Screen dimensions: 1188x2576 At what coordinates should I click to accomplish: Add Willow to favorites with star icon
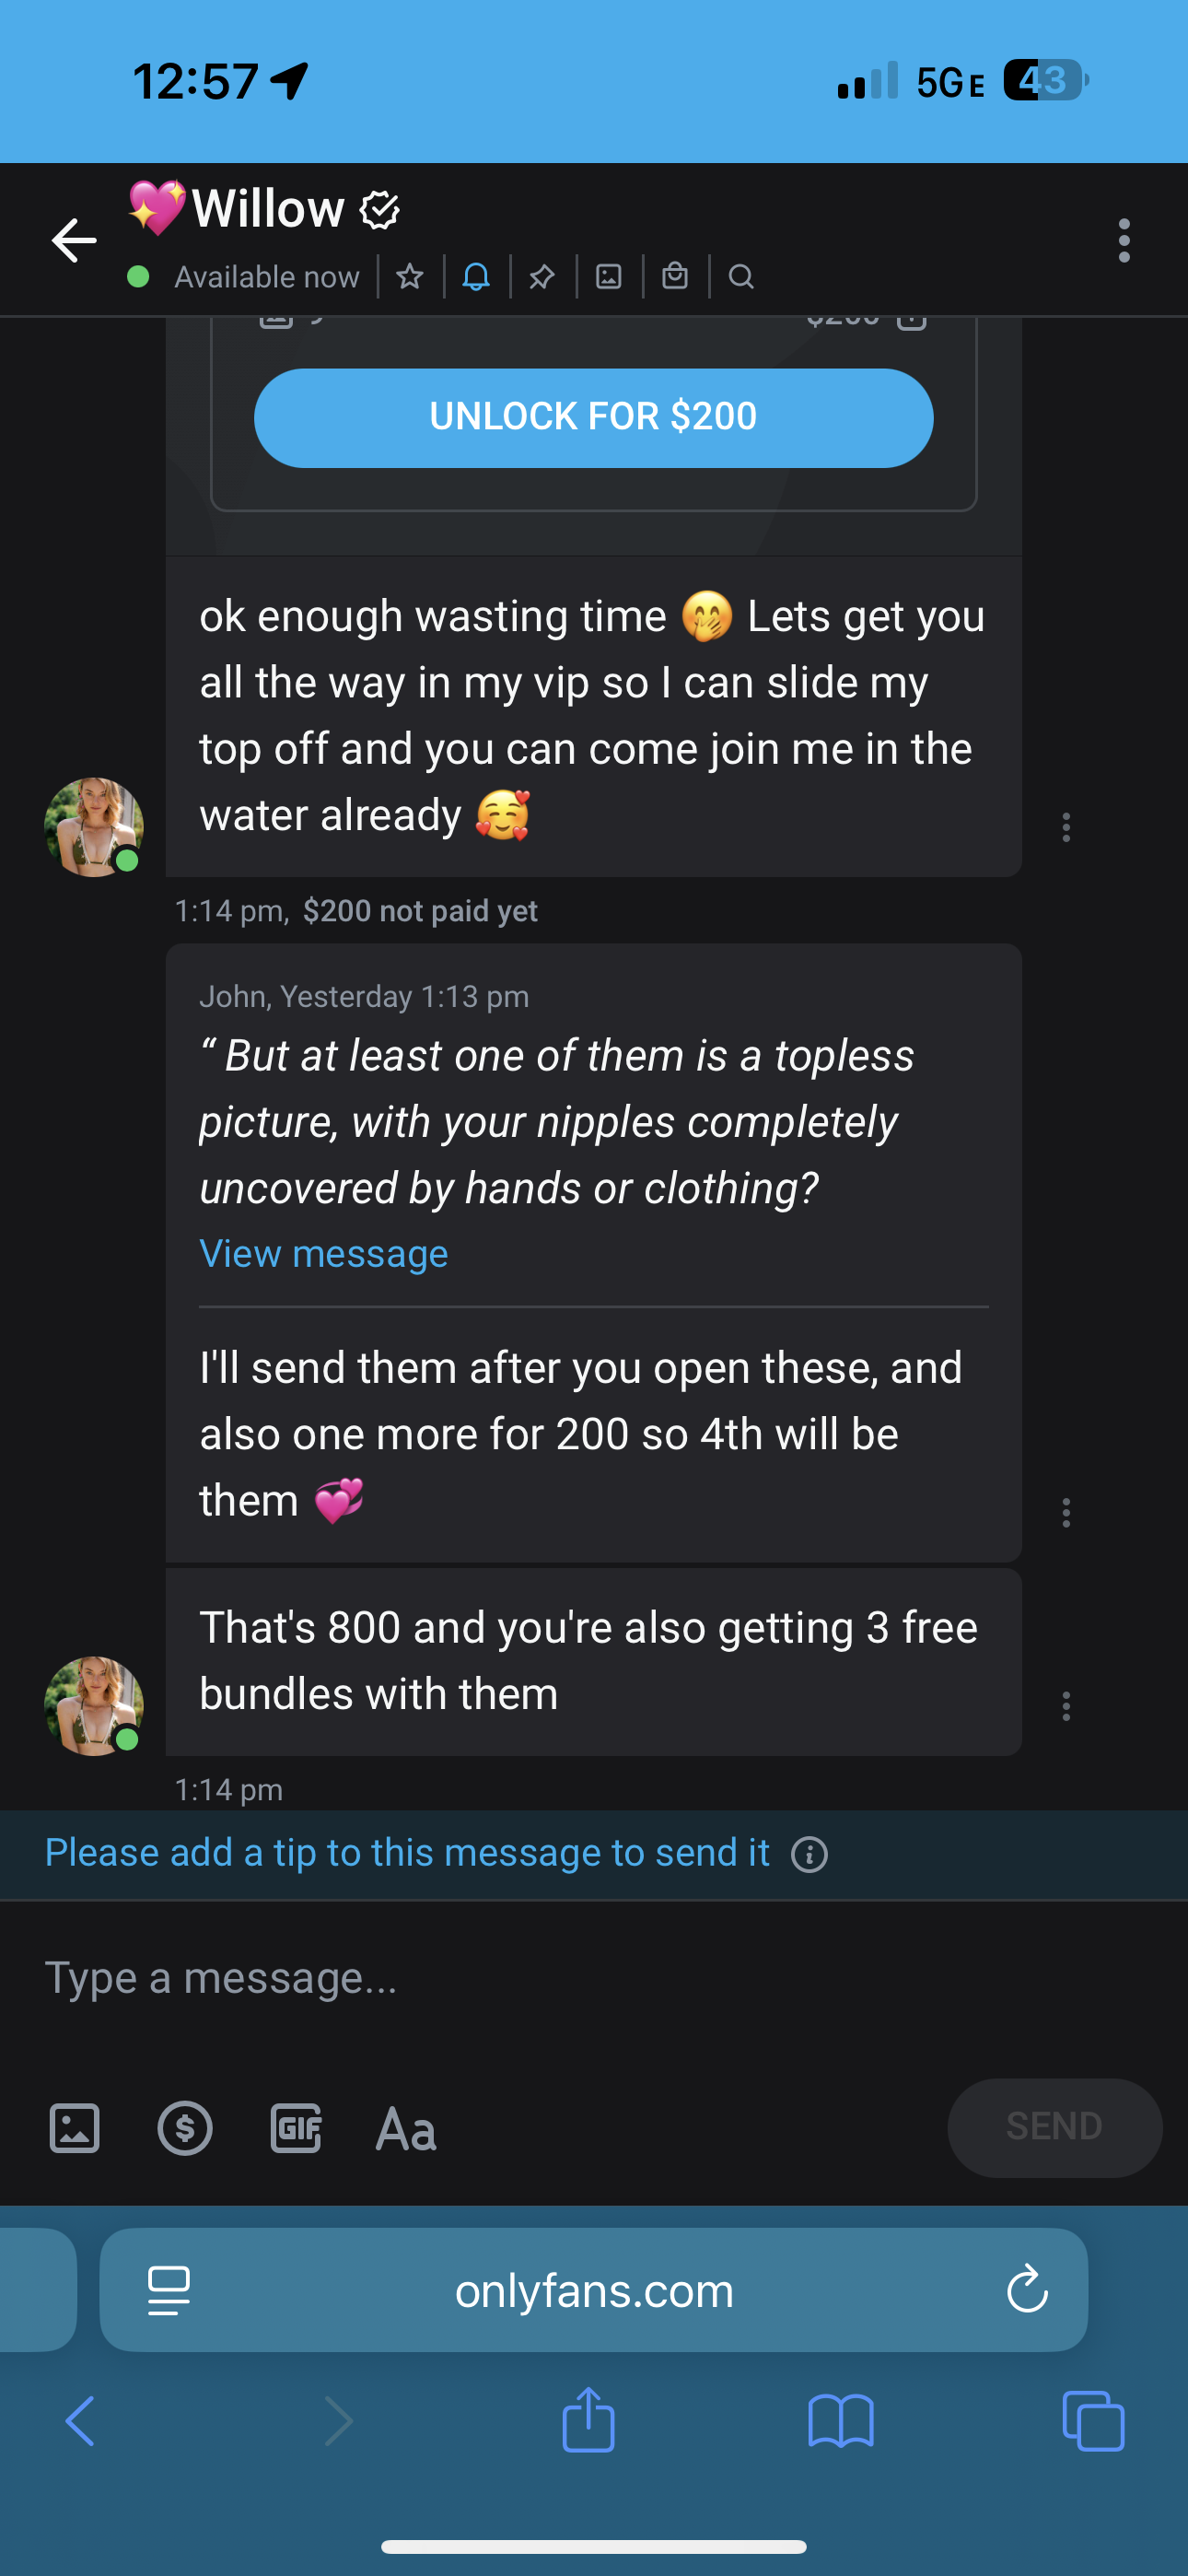click(410, 276)
